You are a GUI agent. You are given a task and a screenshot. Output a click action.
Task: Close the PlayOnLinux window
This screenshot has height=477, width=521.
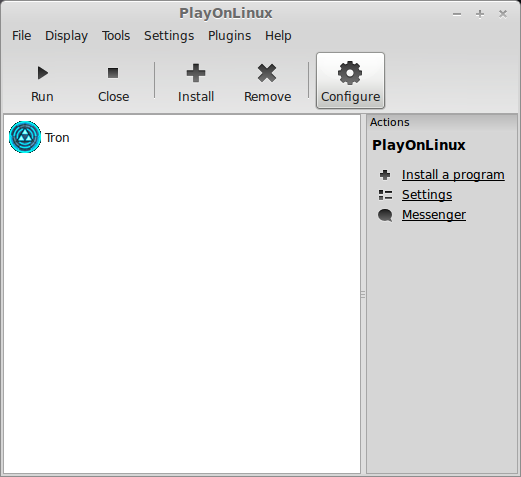[x=503, y=14]
